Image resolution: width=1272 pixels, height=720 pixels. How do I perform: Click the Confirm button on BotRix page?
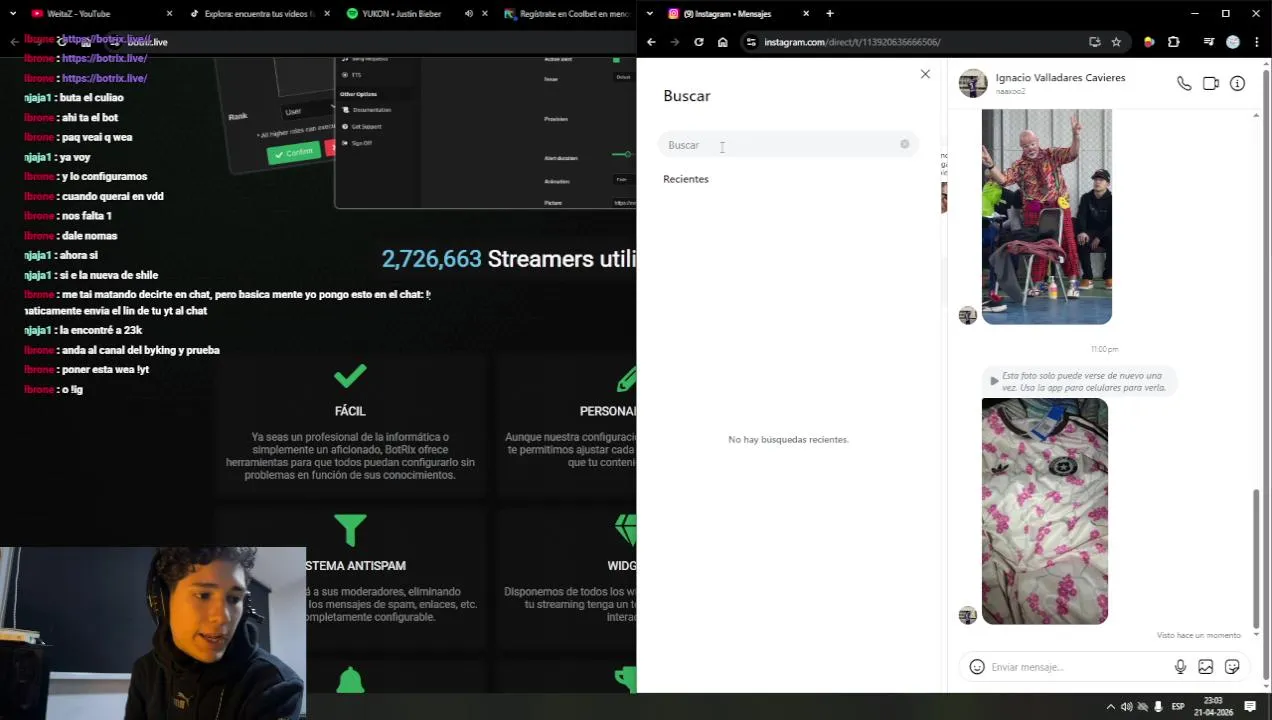[x=293, y=153]
